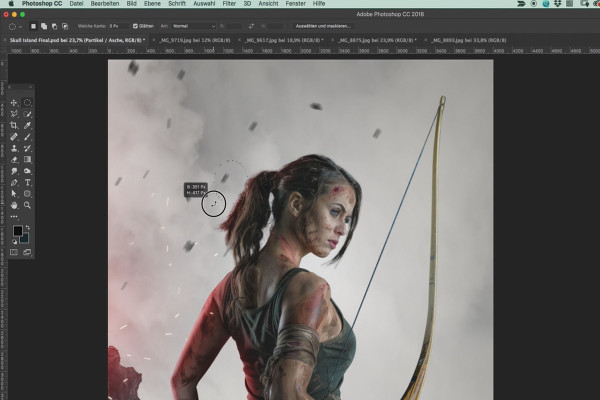Select the Polygonal Lasso tool
Screen dimensions: 600x400
click(14, 114)
